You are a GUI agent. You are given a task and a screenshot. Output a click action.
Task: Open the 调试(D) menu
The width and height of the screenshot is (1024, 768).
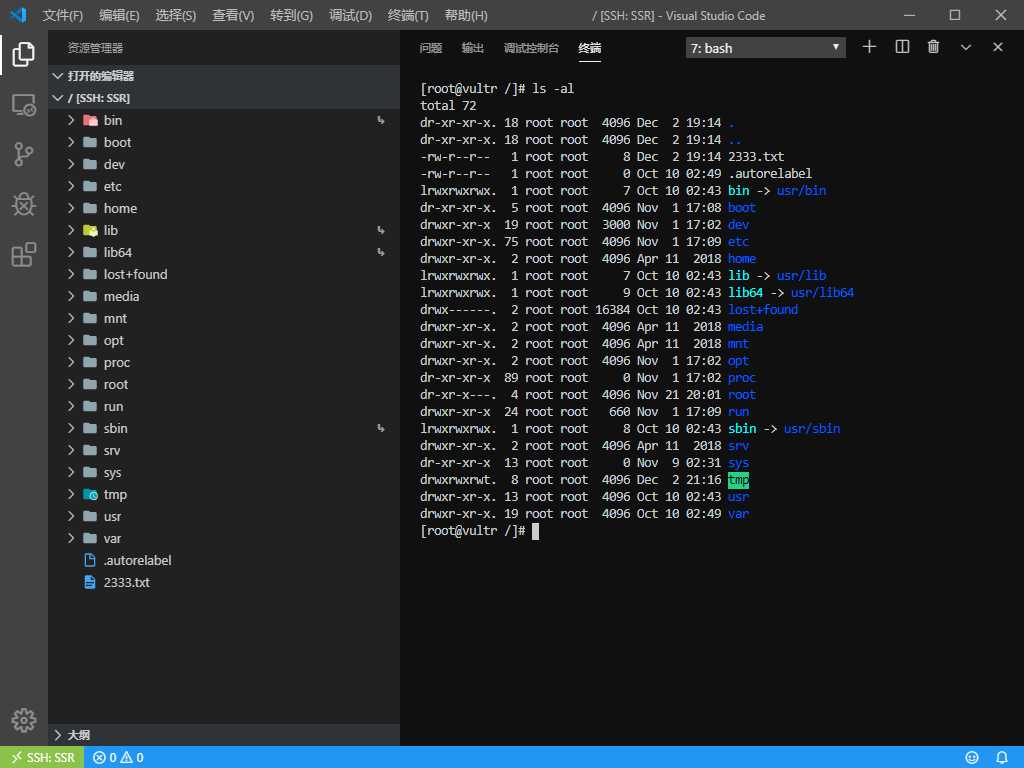(x=351, y=15)
